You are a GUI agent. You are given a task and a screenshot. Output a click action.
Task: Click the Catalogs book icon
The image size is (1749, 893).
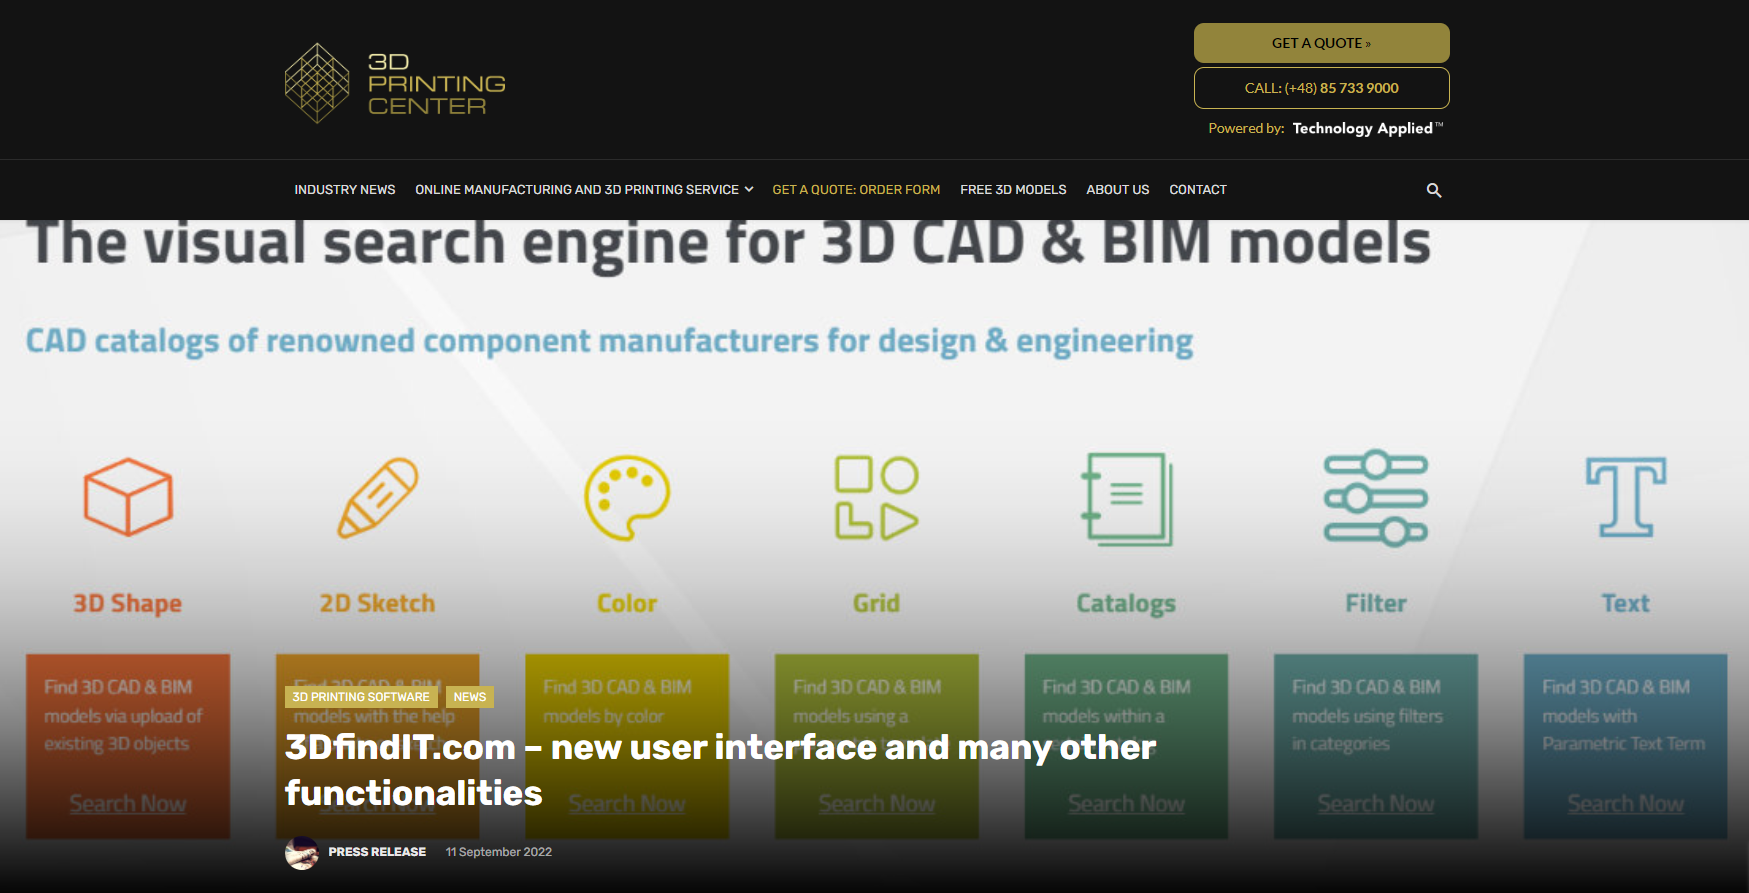point(1127,499)
